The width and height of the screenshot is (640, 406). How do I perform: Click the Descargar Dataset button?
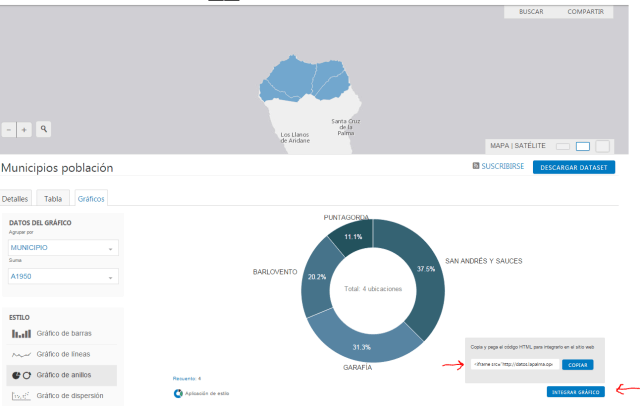tap(573, 167)
